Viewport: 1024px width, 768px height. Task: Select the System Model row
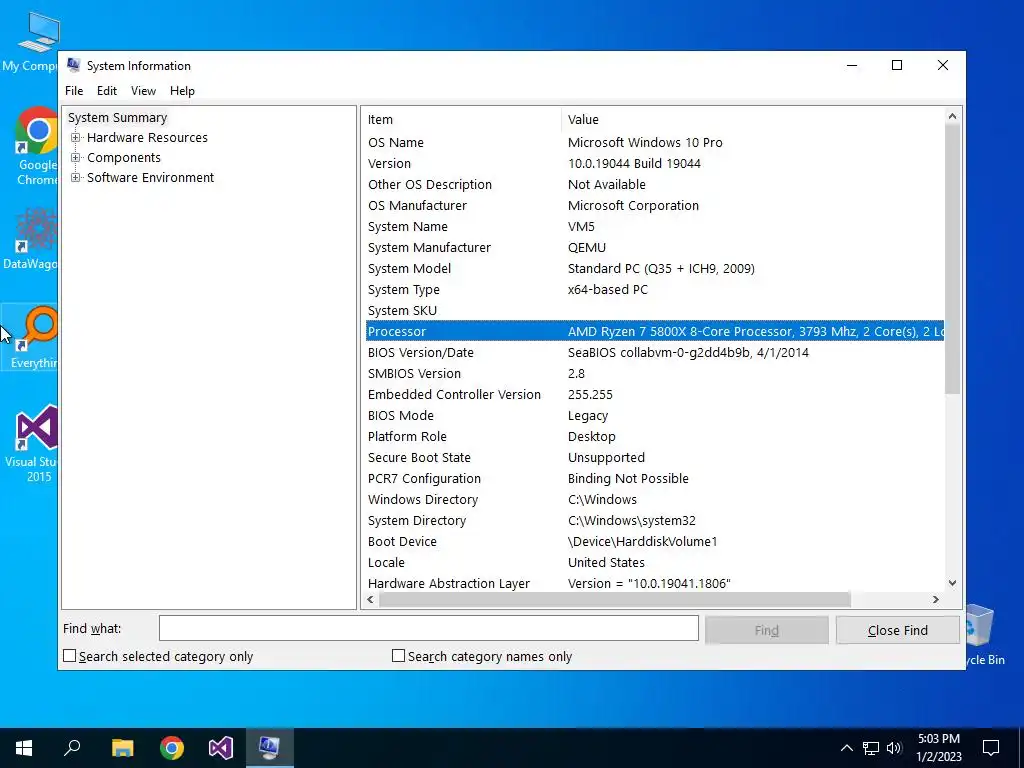pos(654,268)
